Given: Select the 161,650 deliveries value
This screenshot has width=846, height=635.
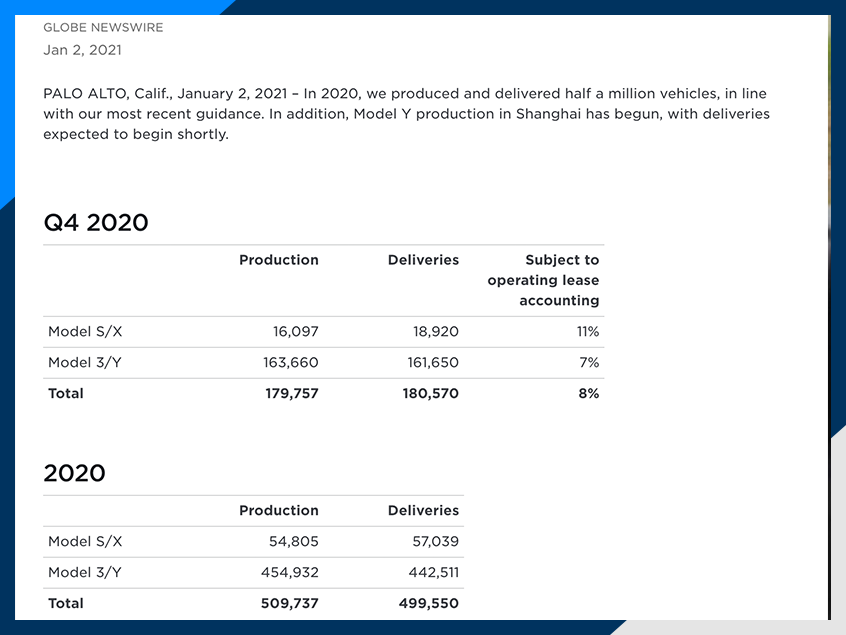Looking at the screenshot, I should click(433, 363).
